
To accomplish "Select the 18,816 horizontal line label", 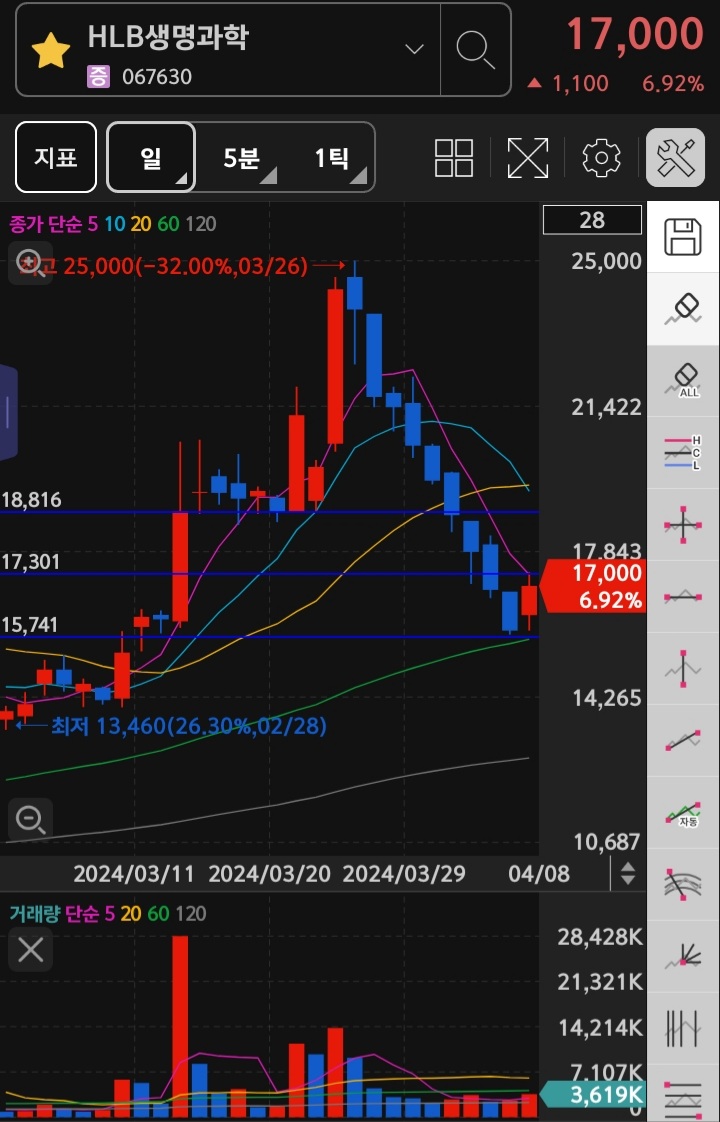I will [31, 499].
